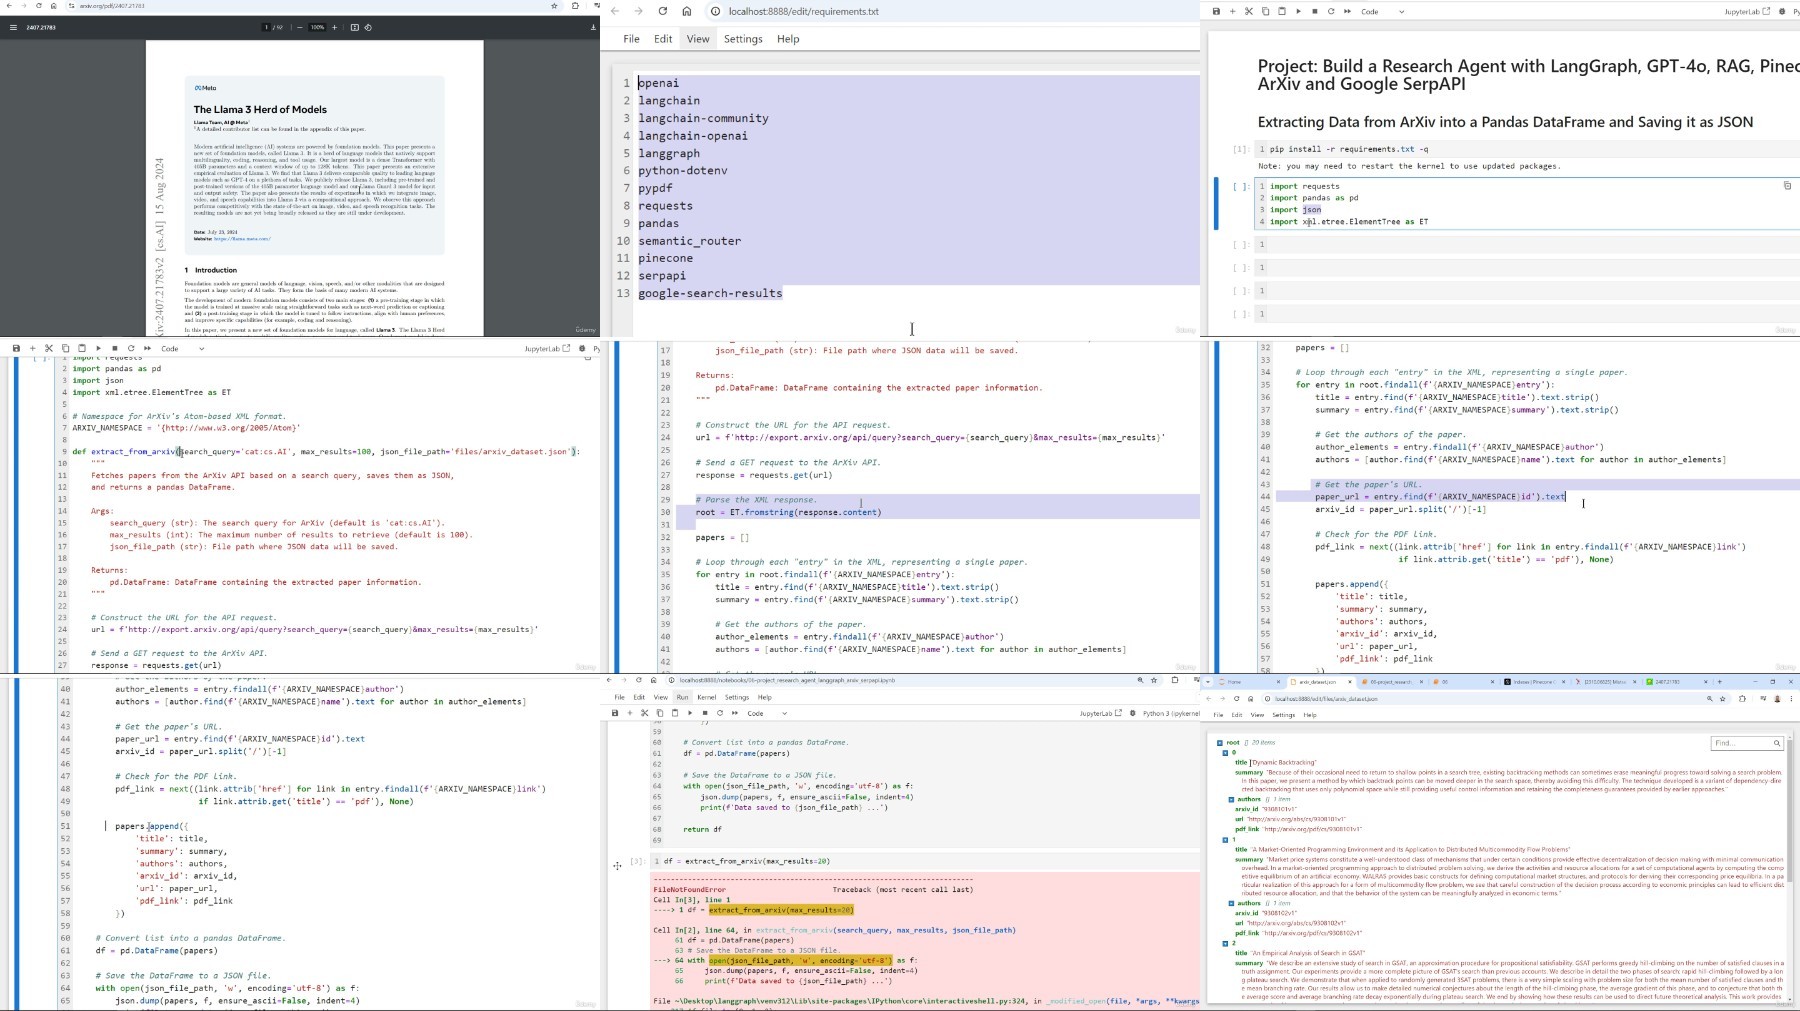The width and height of the screenshot is (1800, 1011).
Task: Cut the selected cell in the Research Agent project notebook
Action: [x=1248, y=11]
